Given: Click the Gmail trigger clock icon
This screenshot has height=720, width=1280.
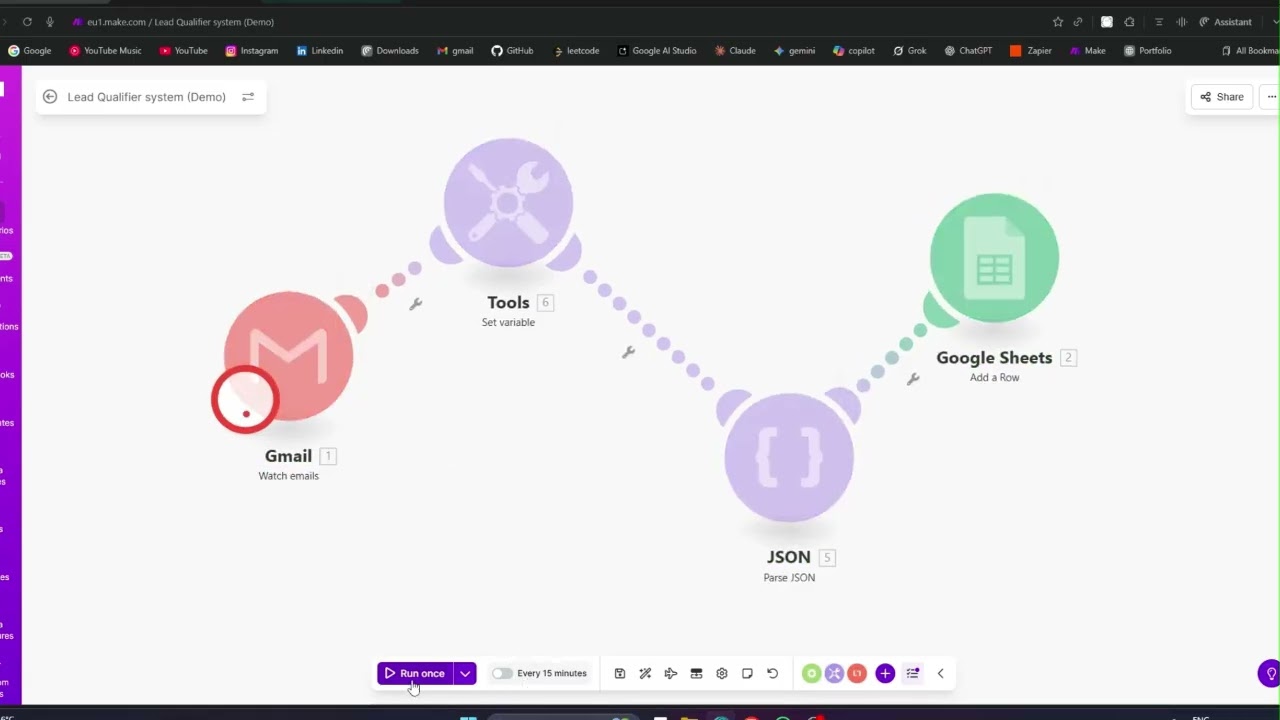Looking at the screenshot, I should pos(245,400).
